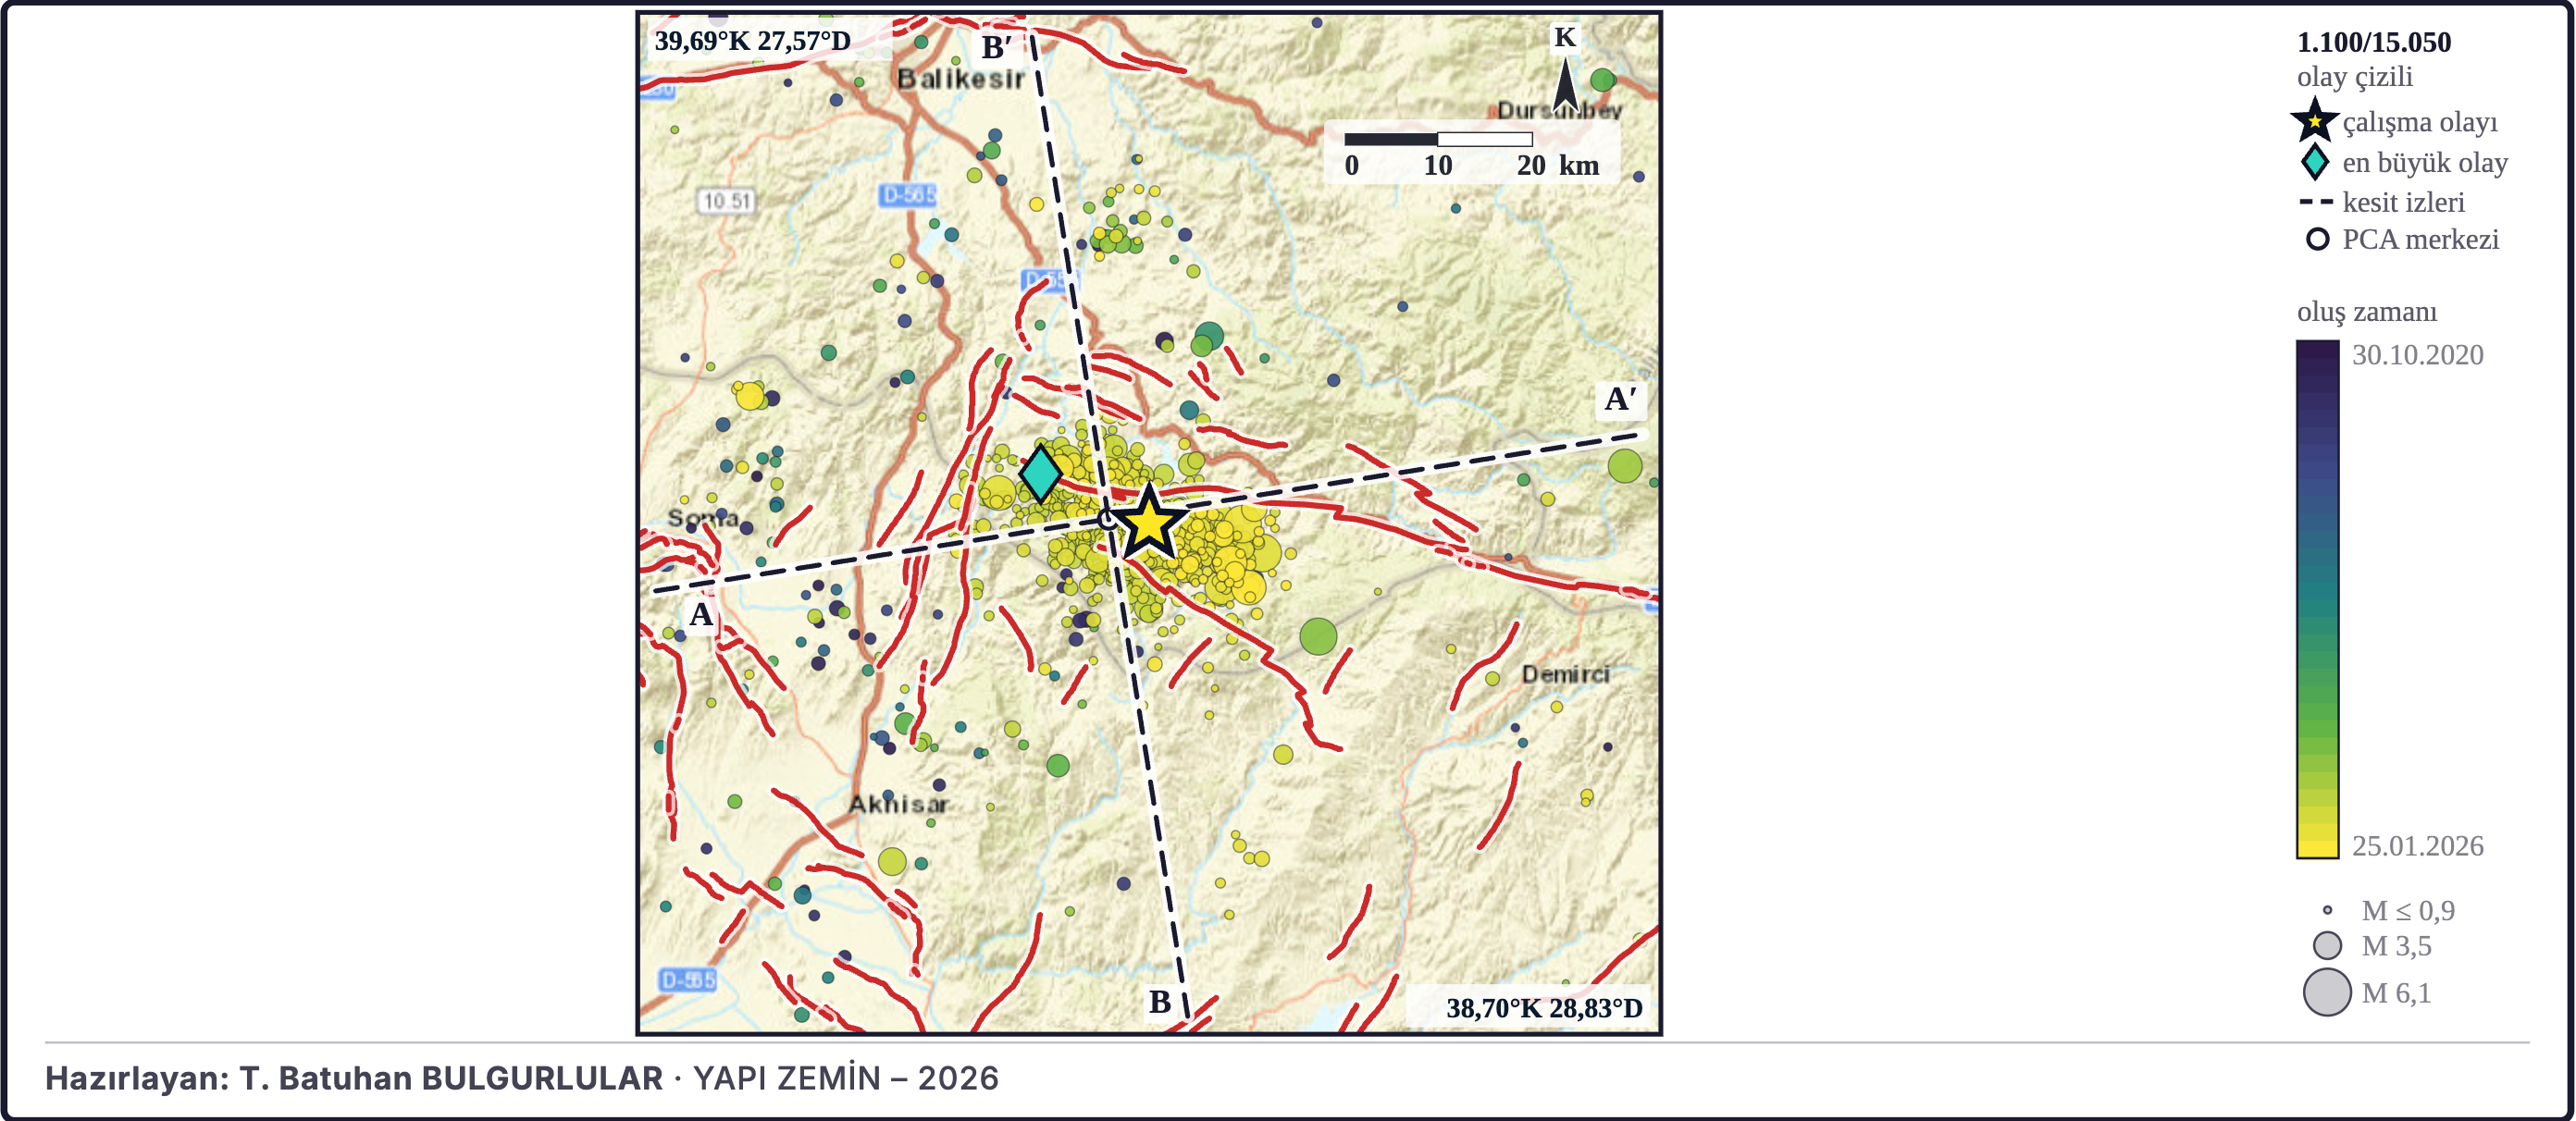The image size is (2576, 1121).
Task: Click the A′ profile endpoint label
Action: pyautogui.click(x=1620, y=399)
